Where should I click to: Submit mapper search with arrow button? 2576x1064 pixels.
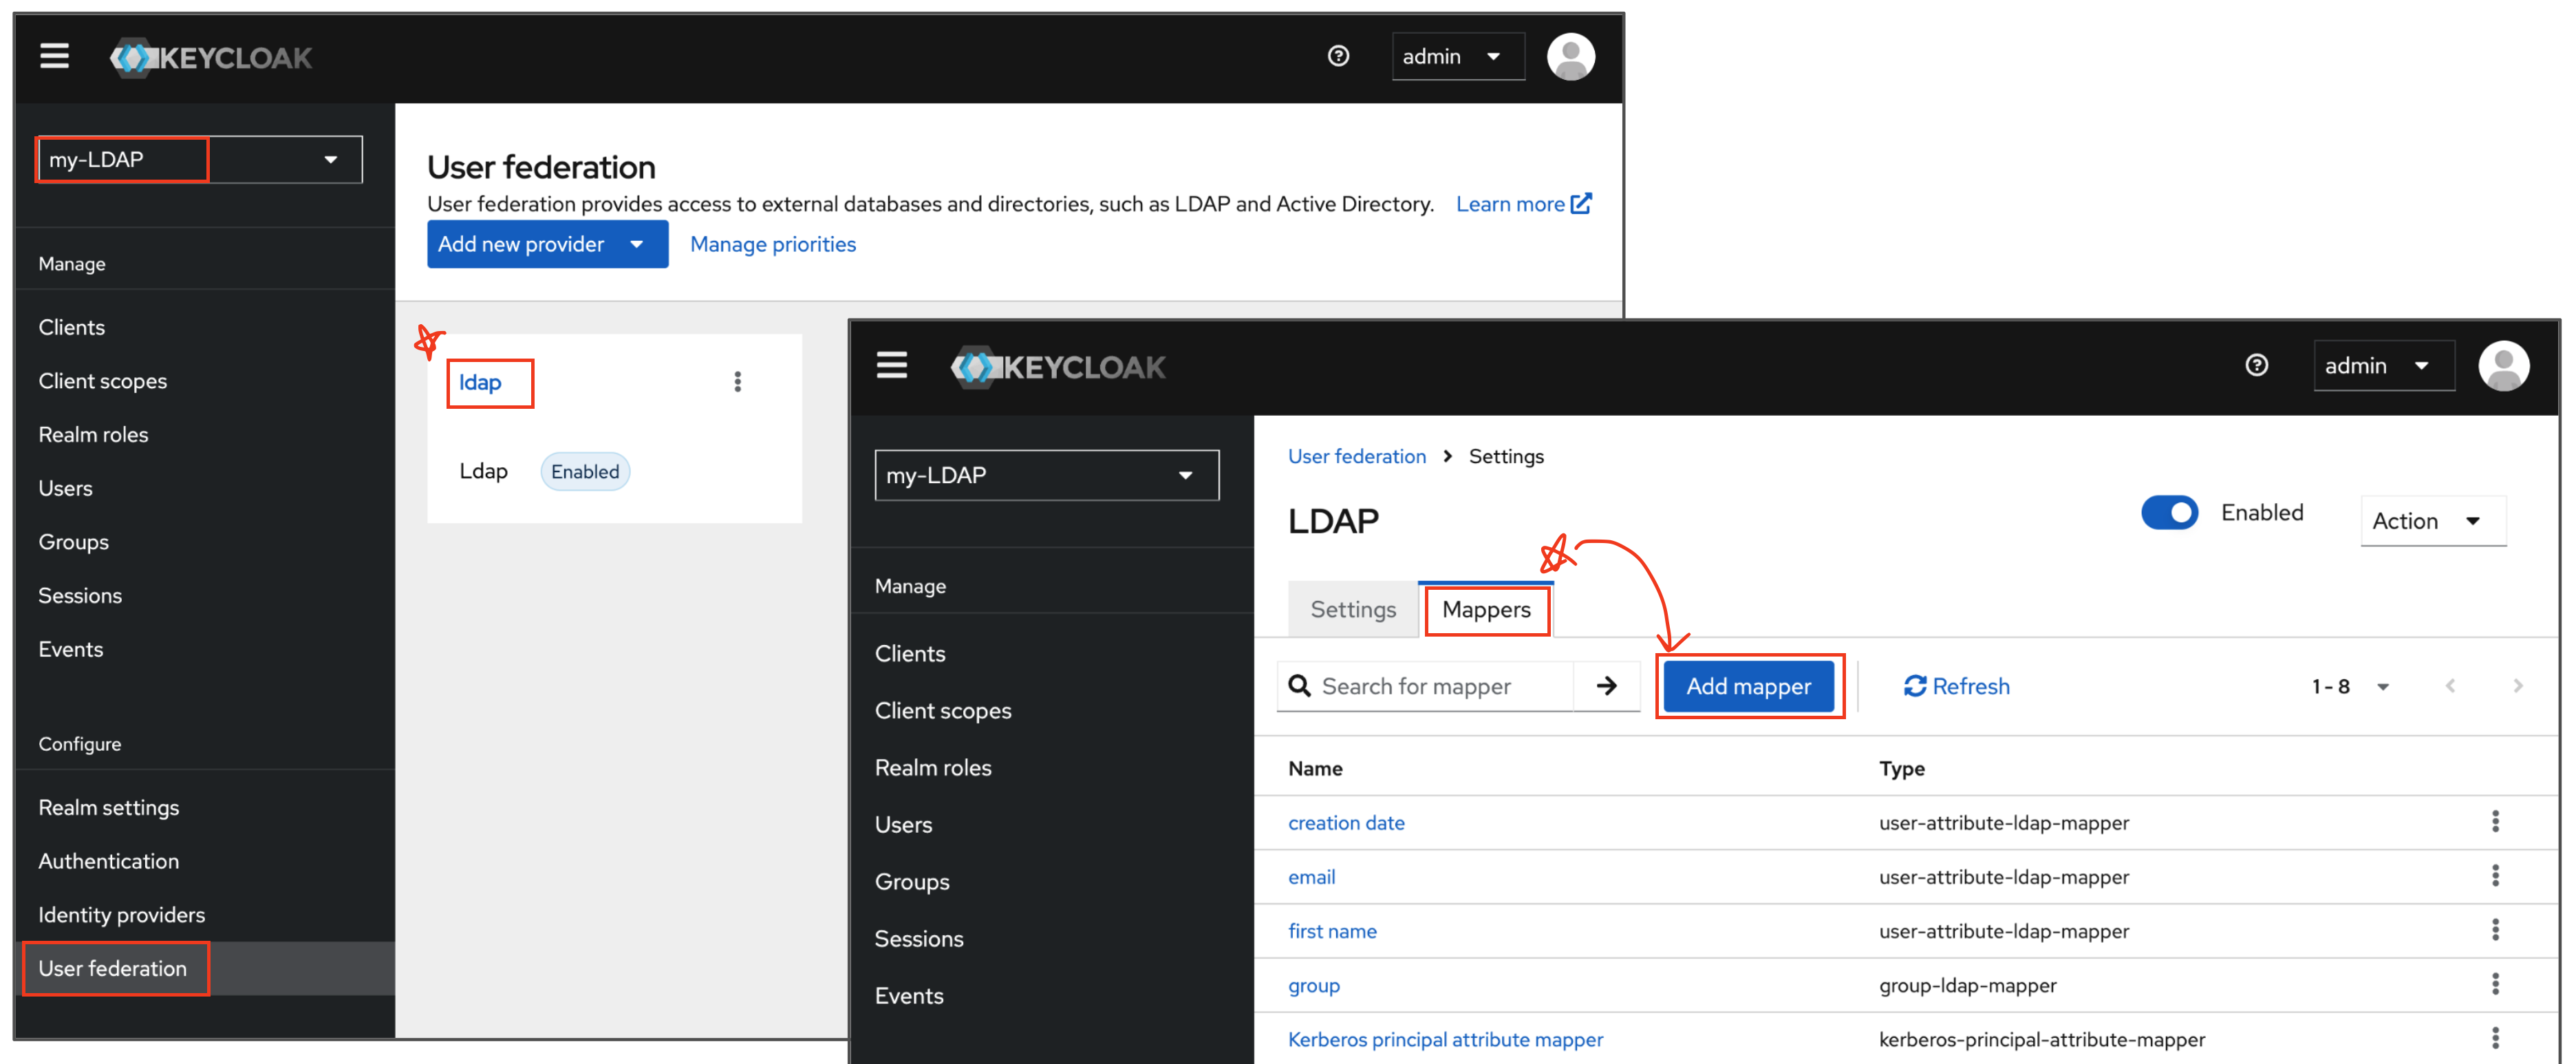[x=1606, y=686]
